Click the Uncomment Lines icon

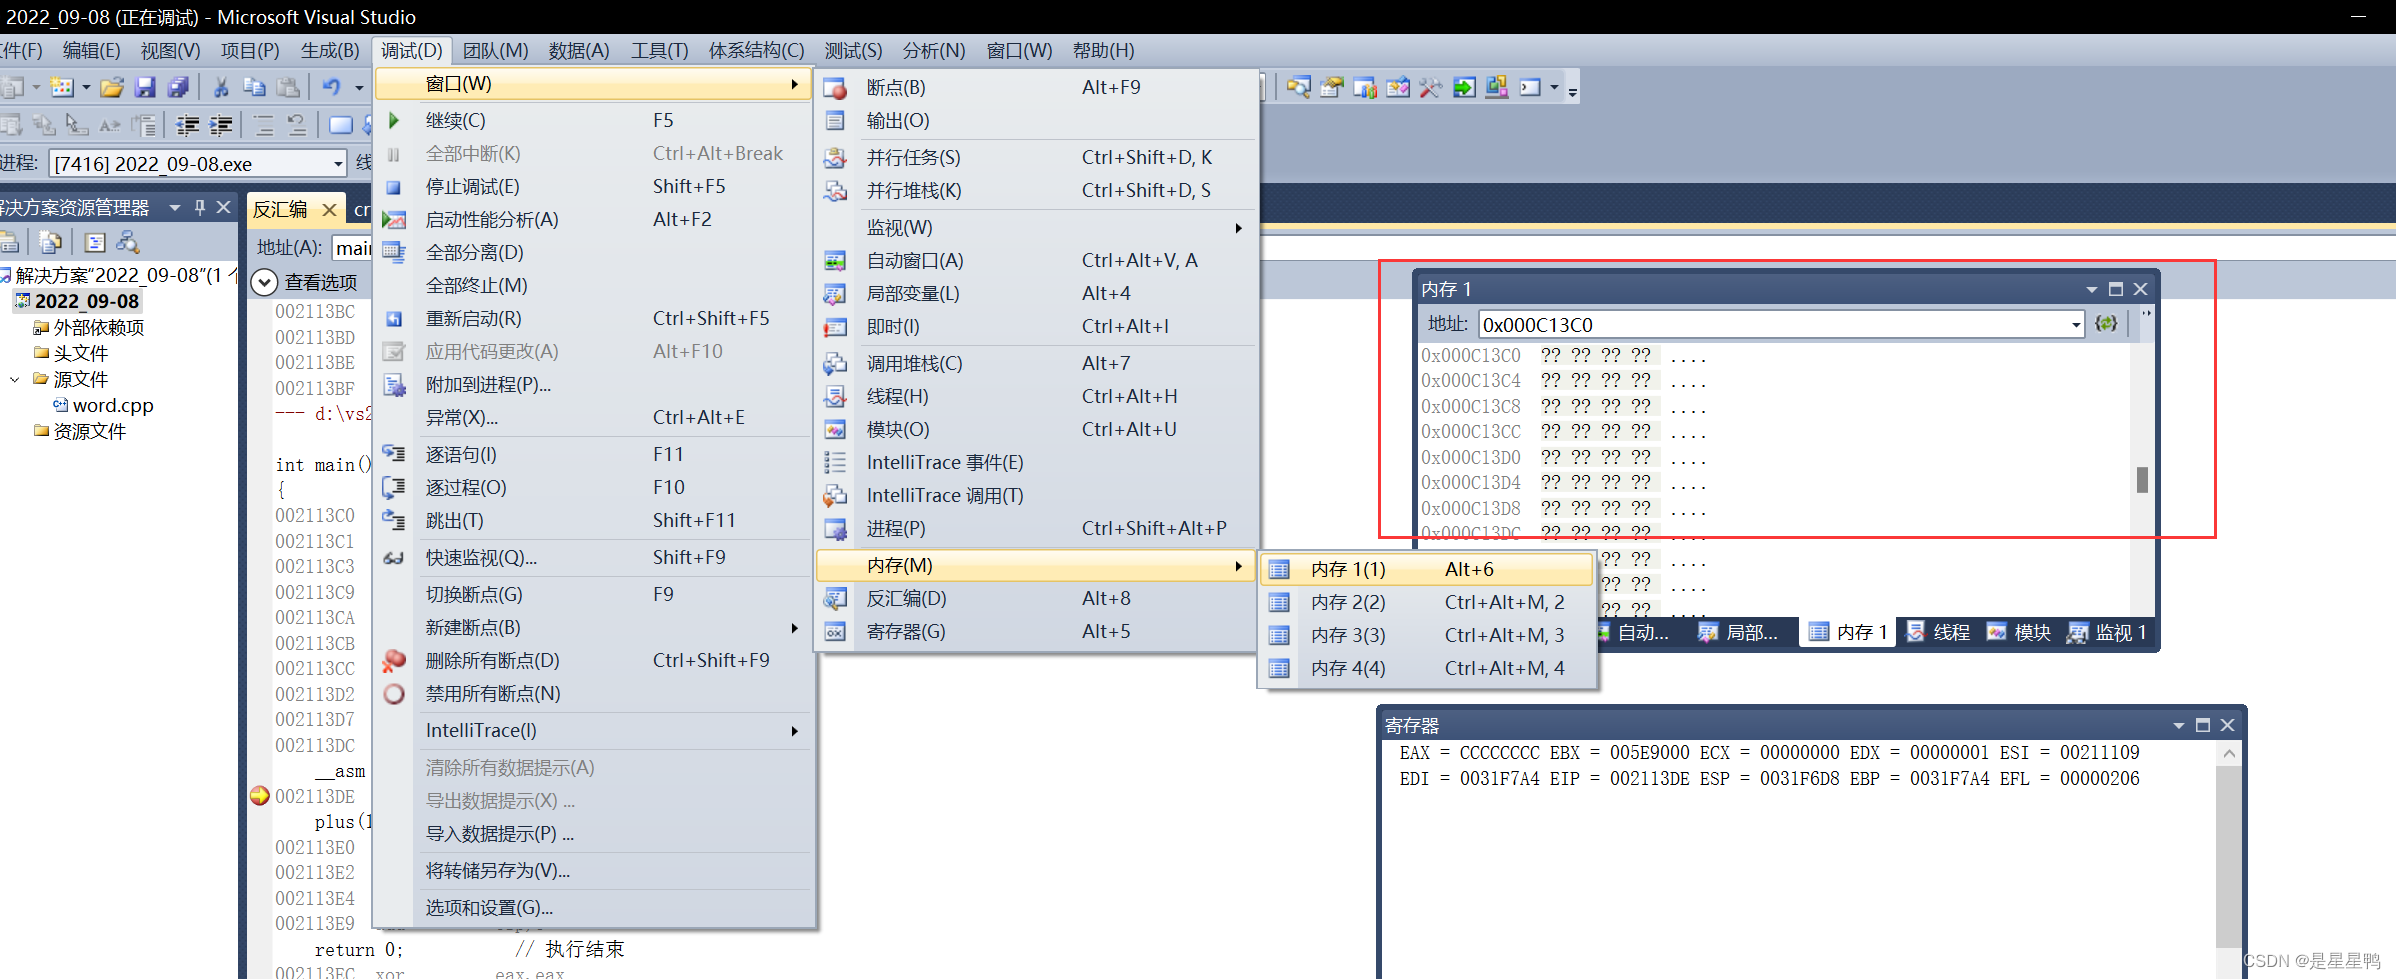[297, 126]
